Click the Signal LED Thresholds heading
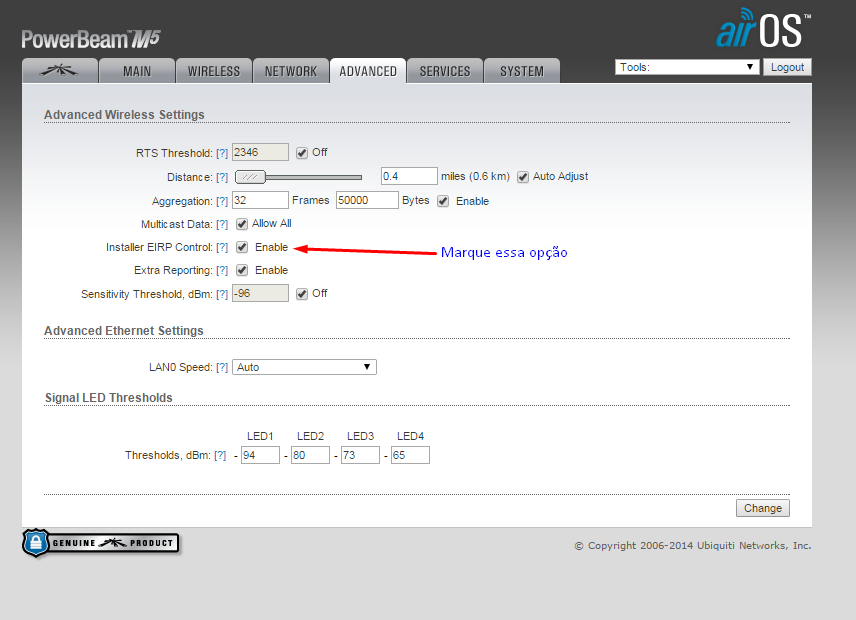Viewport: 856px width, 620px height. (109, 398)
